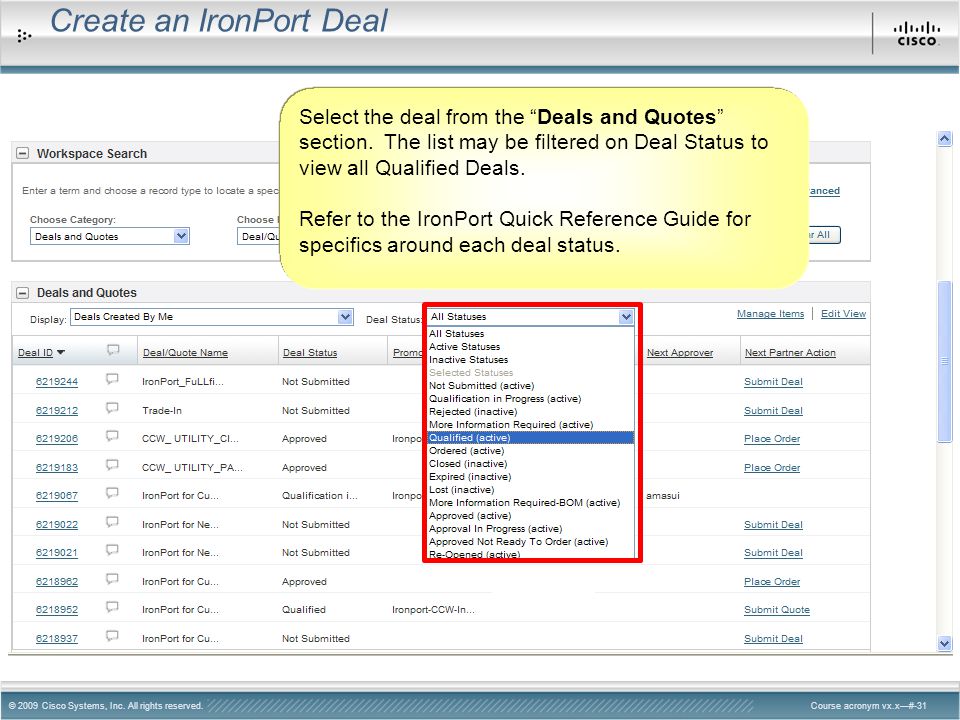Open deal 6218952 link
This screenshot has height=720, width=960.
pos(57,609)
